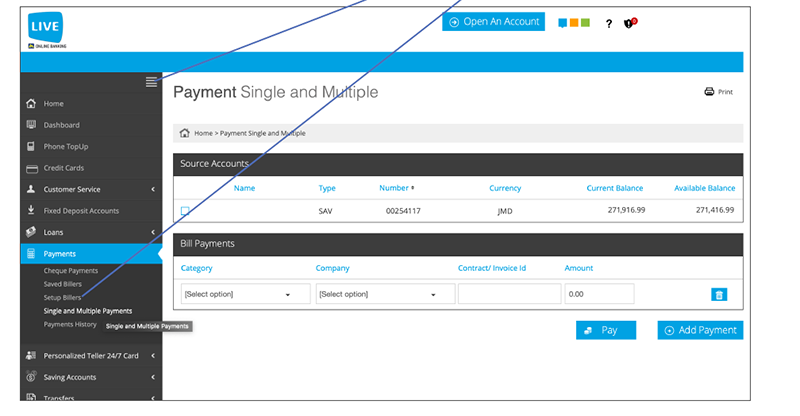Image resolution: width=800 pixels, height=416 pixels.
Task: Click the Customer Service person icon
Action: 31,189
